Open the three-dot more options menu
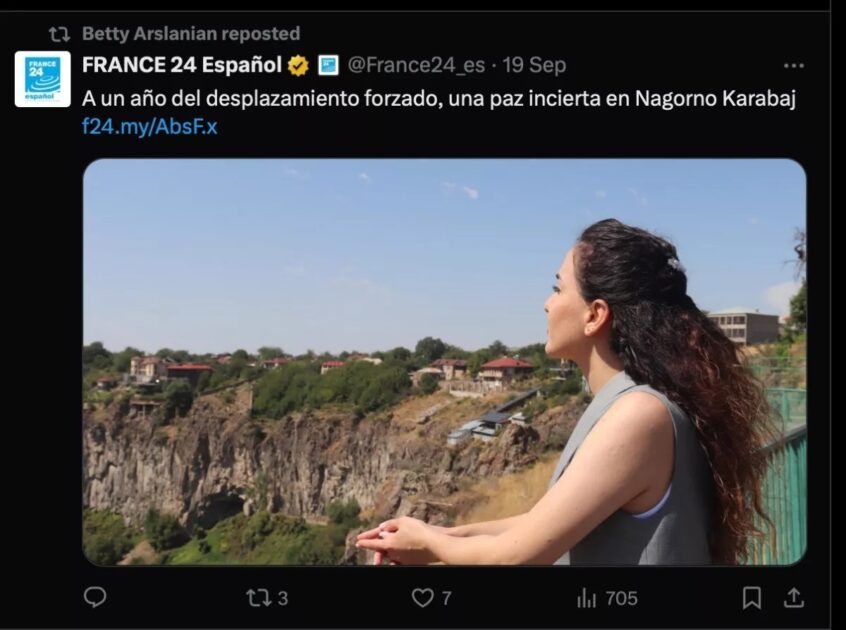 tap(793, 66)
